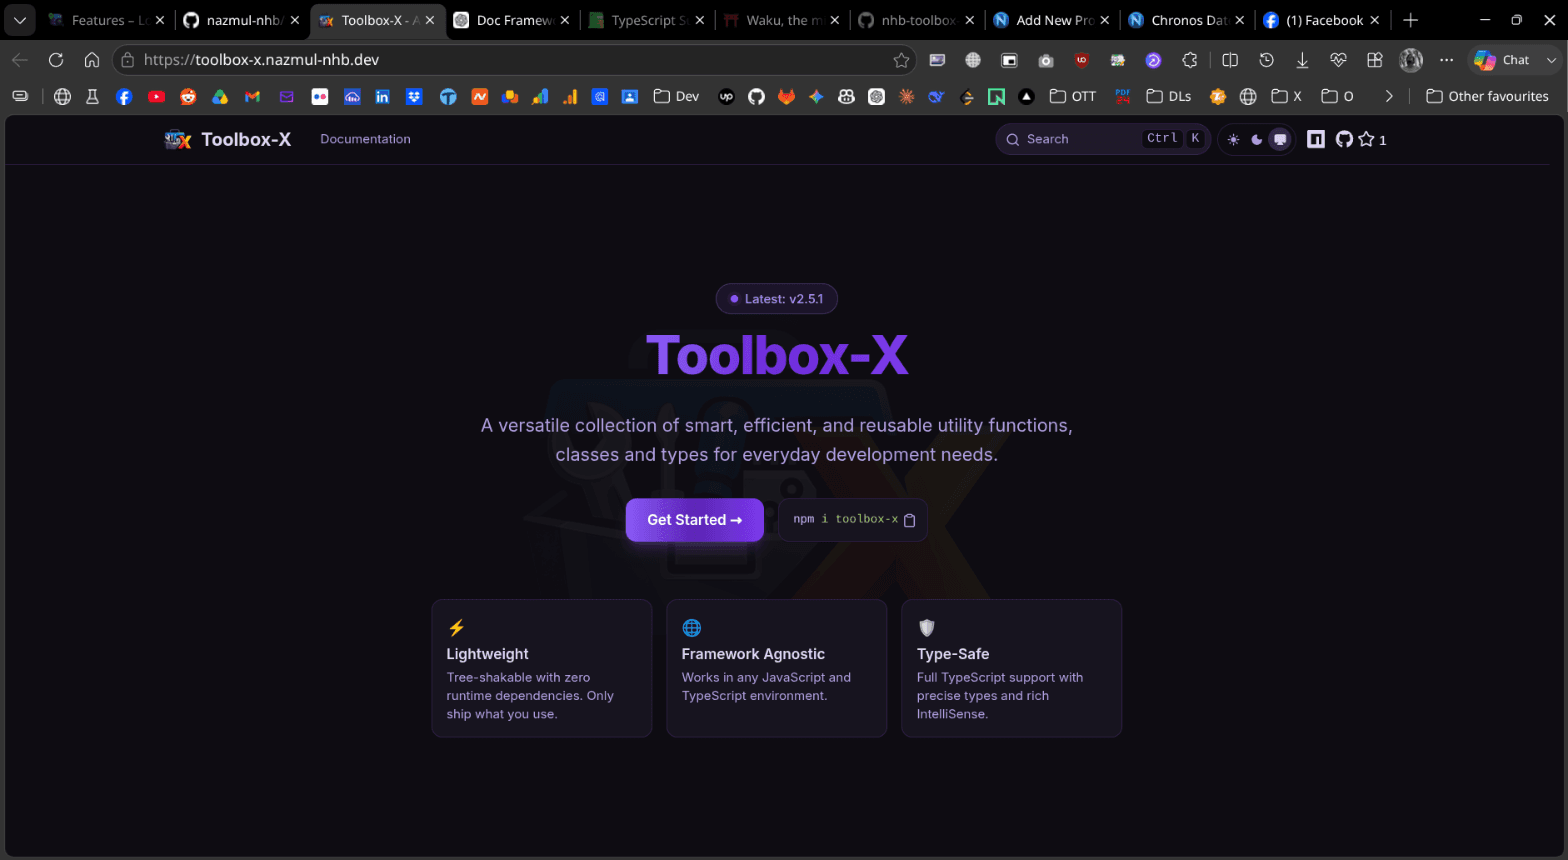Go to browser home page
The height and width of the screenshot is (860, 1568).
tap(92, 60)
